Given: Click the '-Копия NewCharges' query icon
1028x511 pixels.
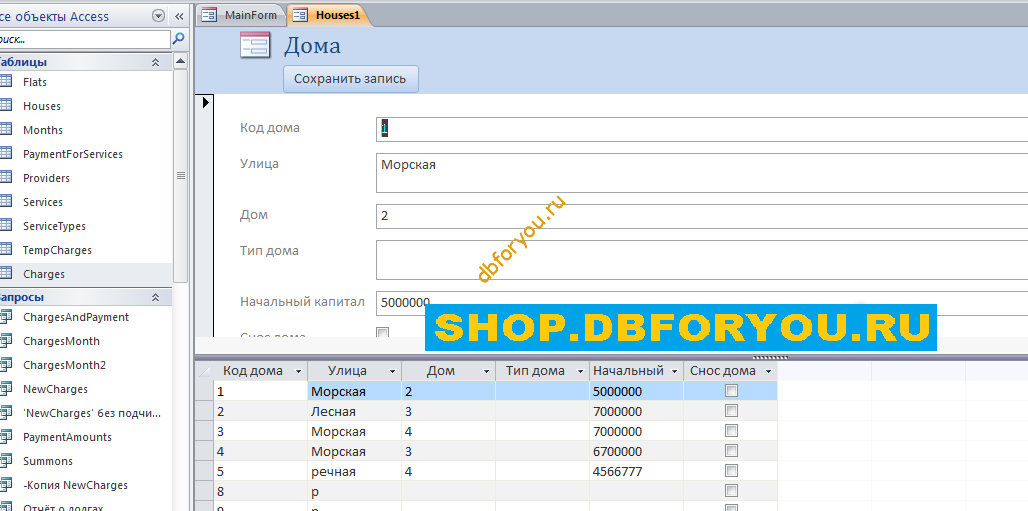Looking at the screenshot, I should [x=6, y=485].
